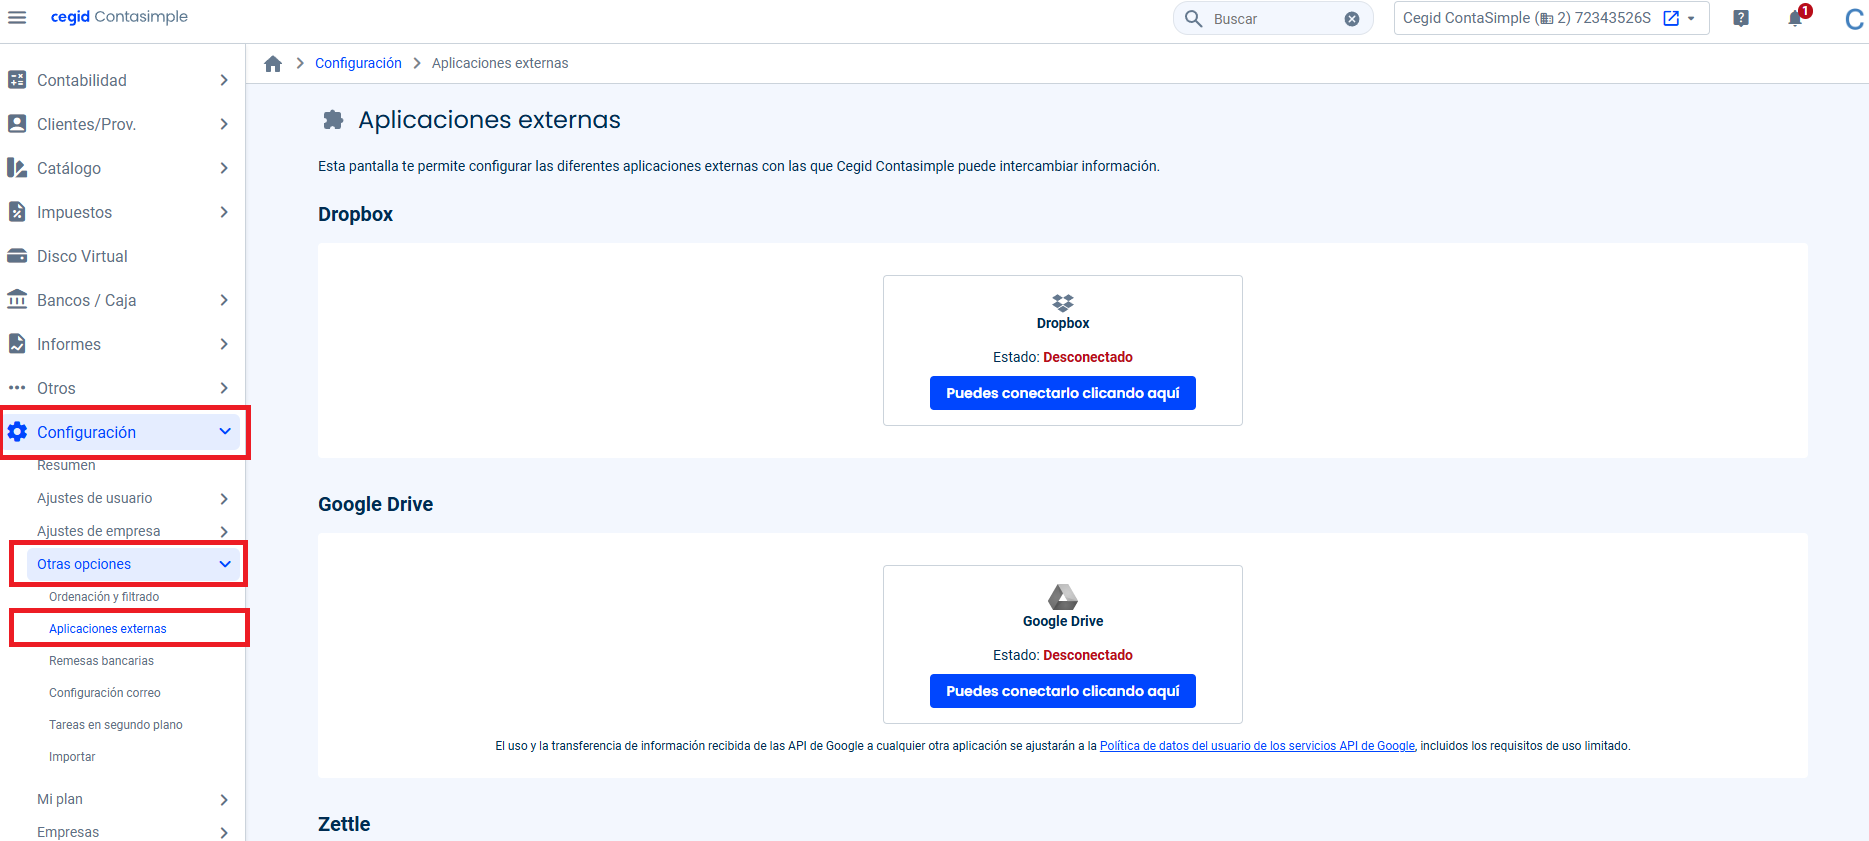Click the Dropbox Desconectado status text
The height and width of the screenshot is (841, 1869).
(x=1088, y=357)
